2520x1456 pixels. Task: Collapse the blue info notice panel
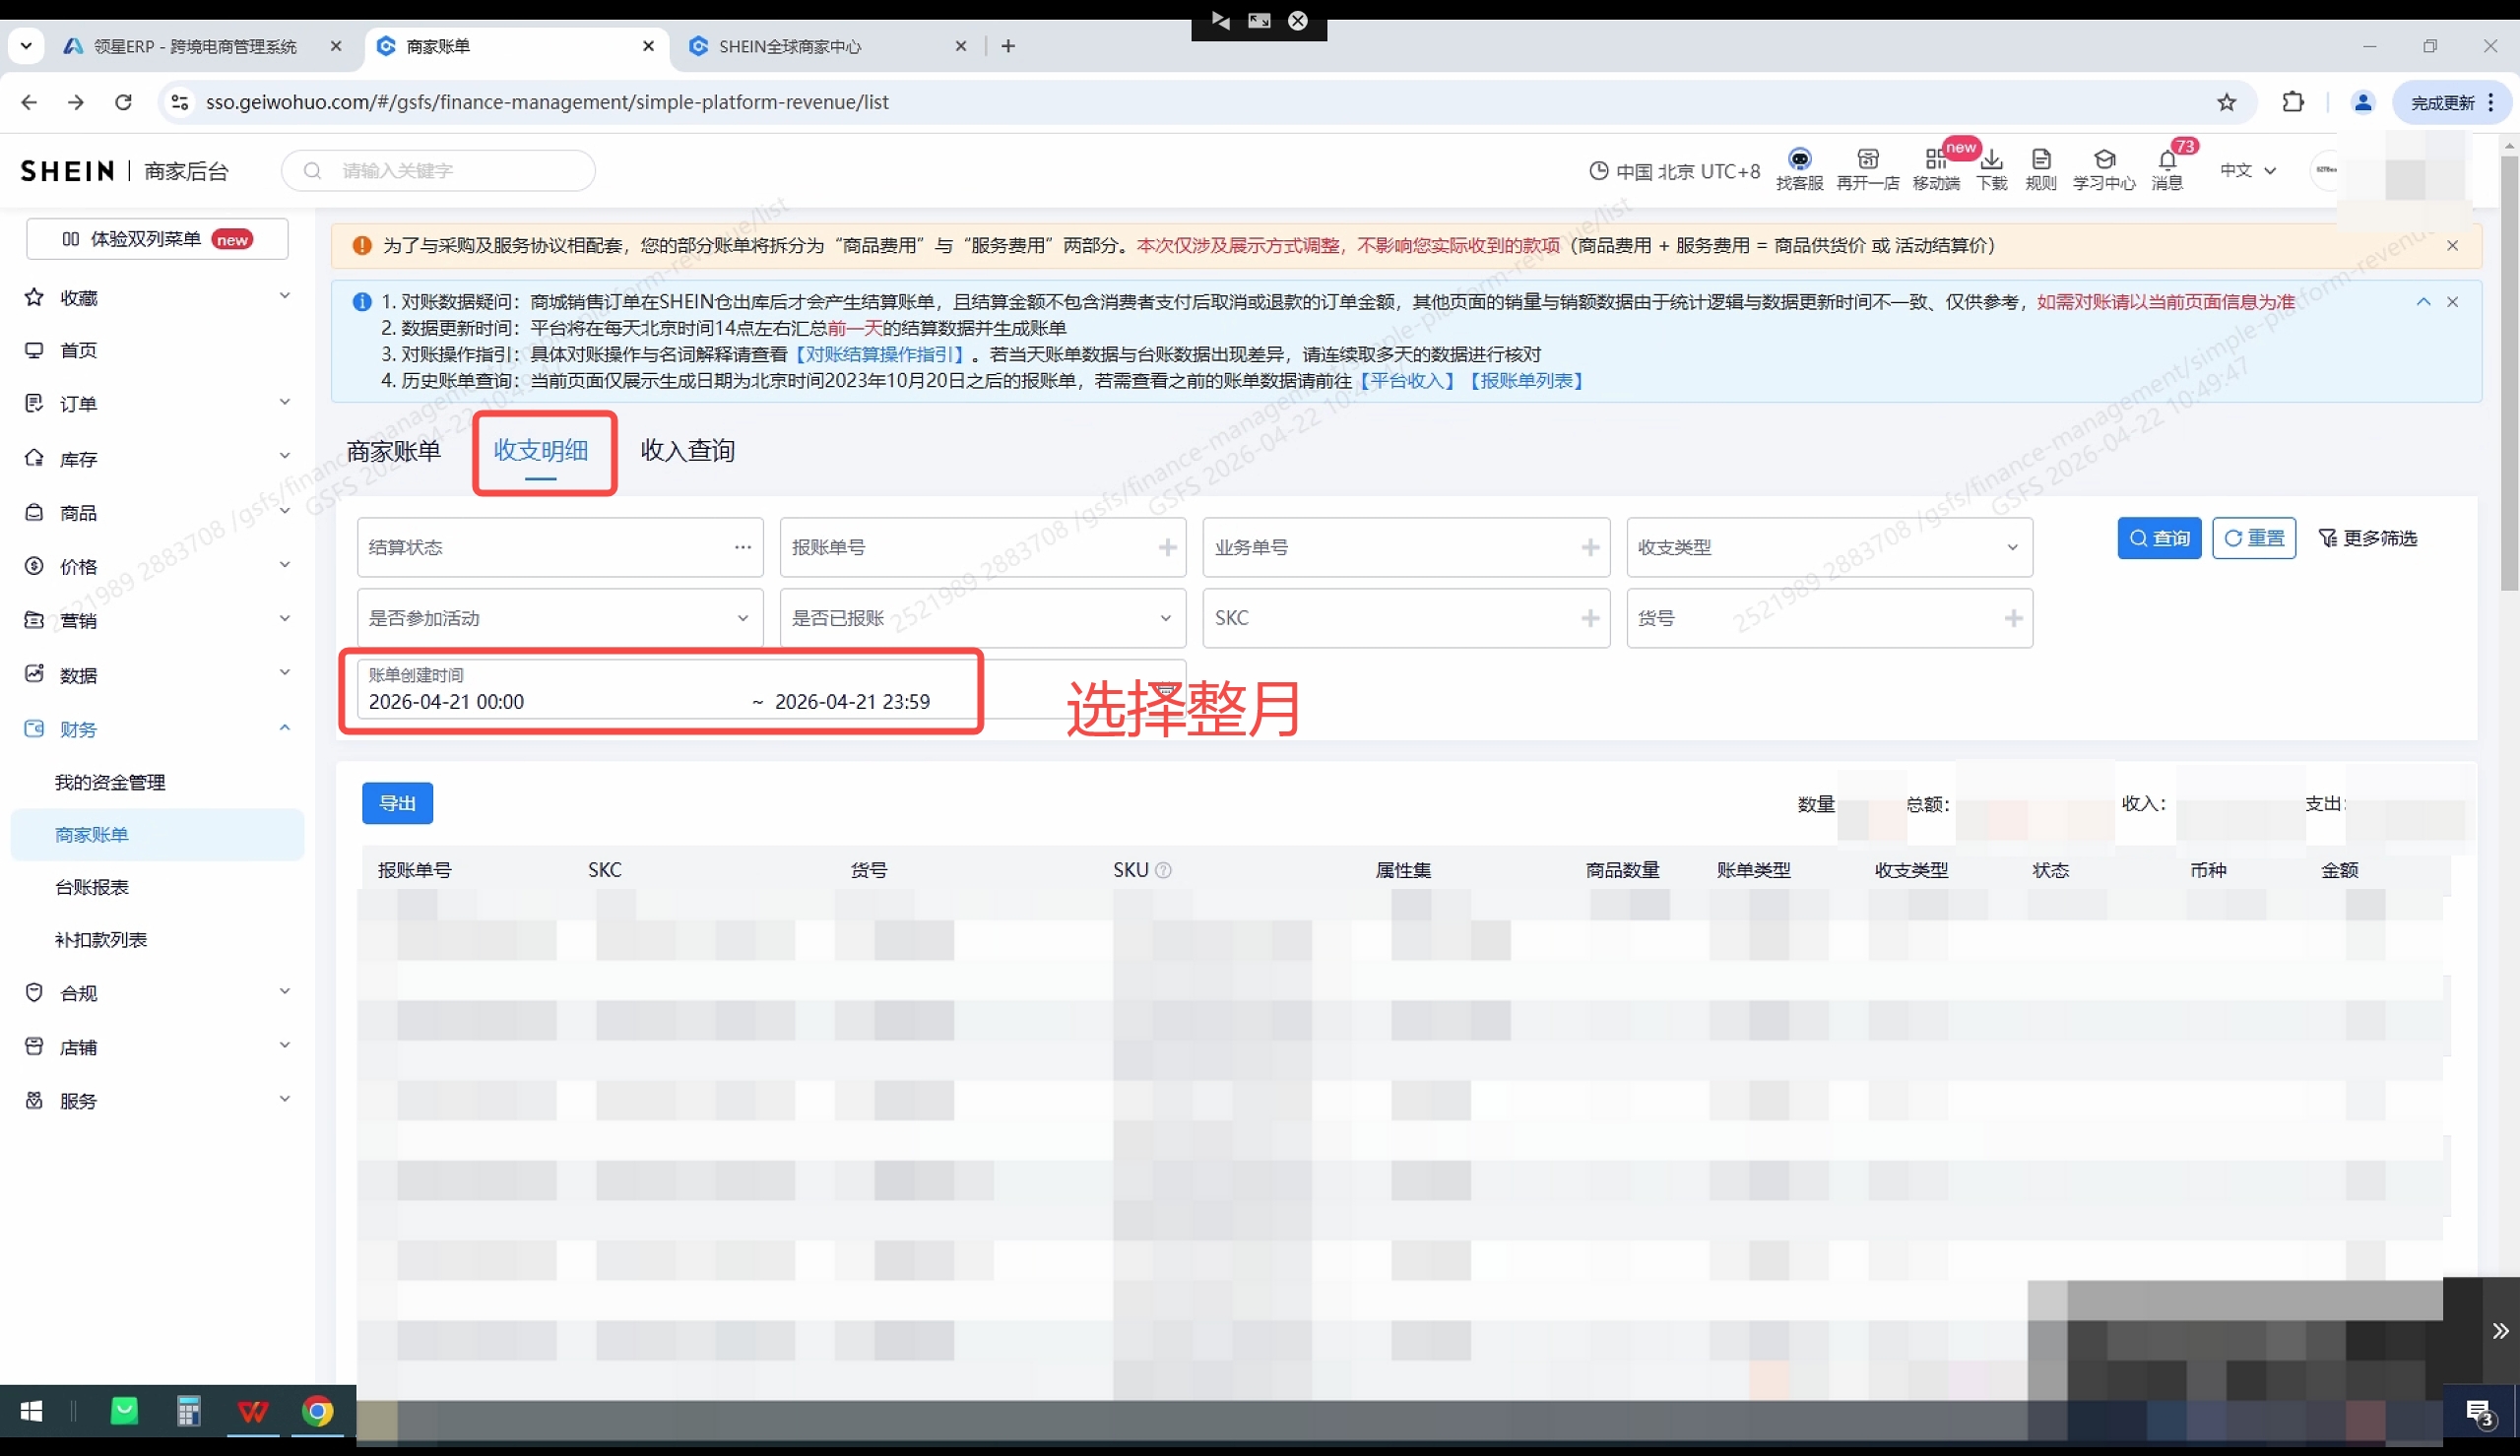point(2423,302)
